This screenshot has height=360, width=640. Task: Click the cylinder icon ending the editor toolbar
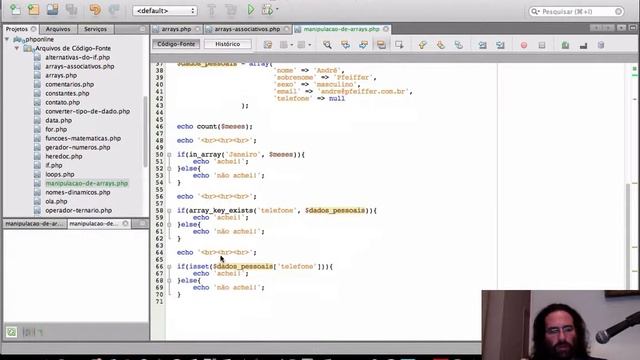click(x=601, y=44)
